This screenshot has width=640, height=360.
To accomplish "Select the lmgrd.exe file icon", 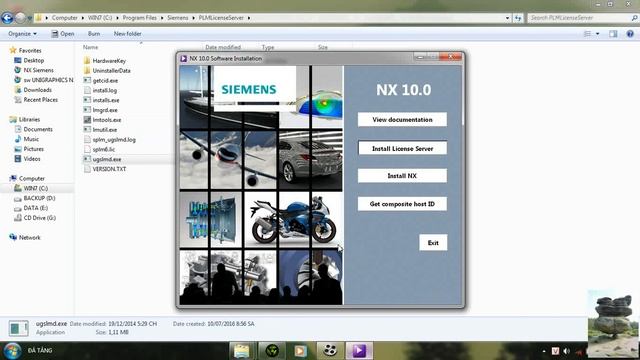I will pyautogui.click(x=87, y=110).
